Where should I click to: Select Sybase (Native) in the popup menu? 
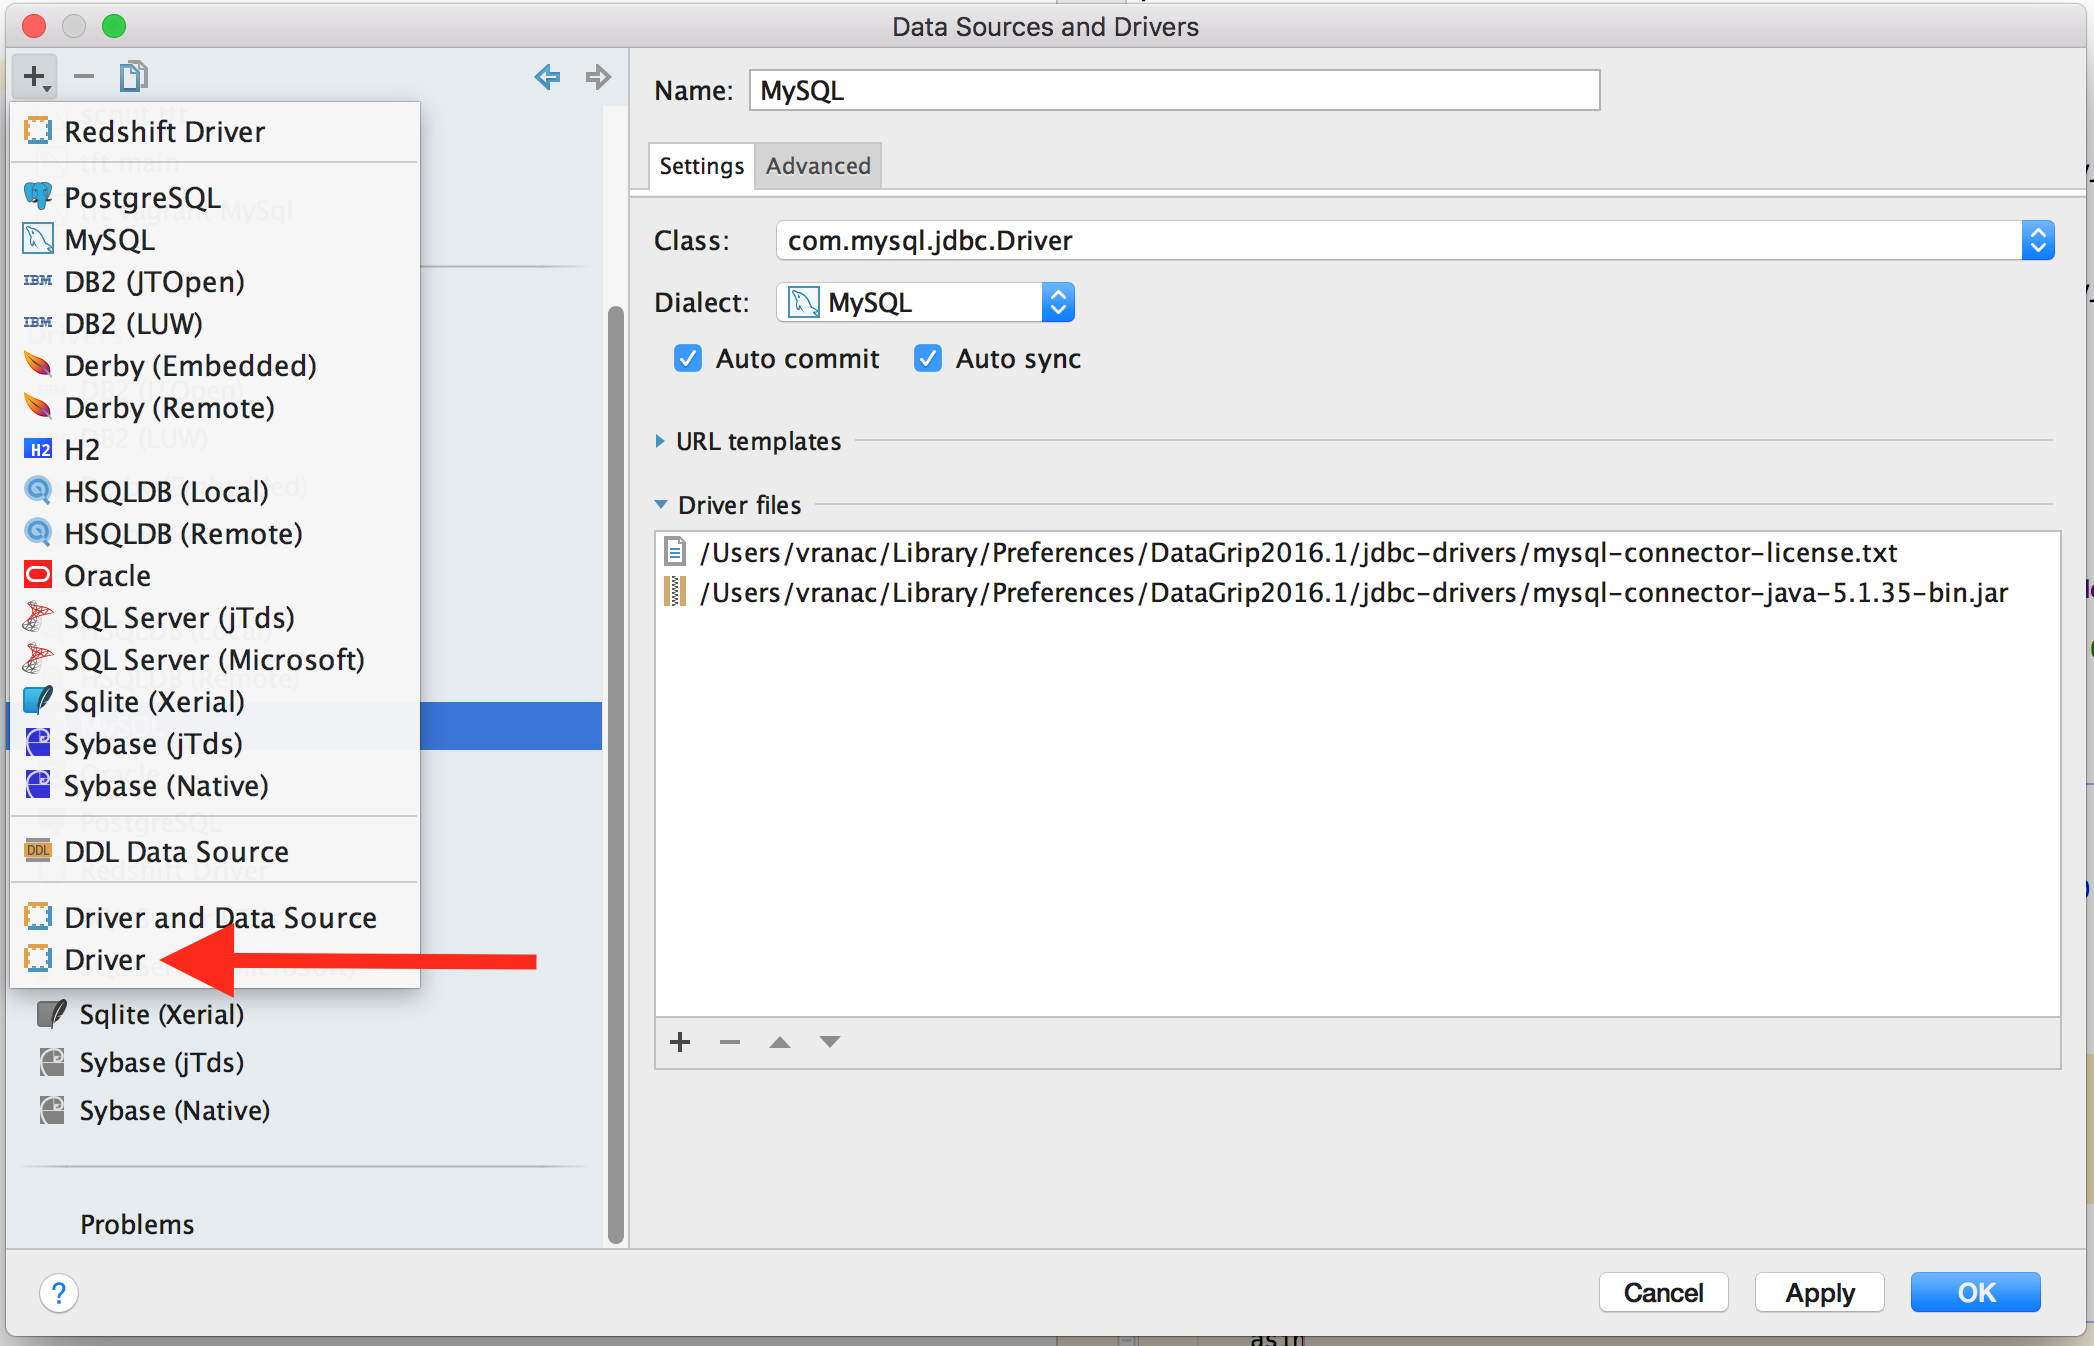click(215, 785)
